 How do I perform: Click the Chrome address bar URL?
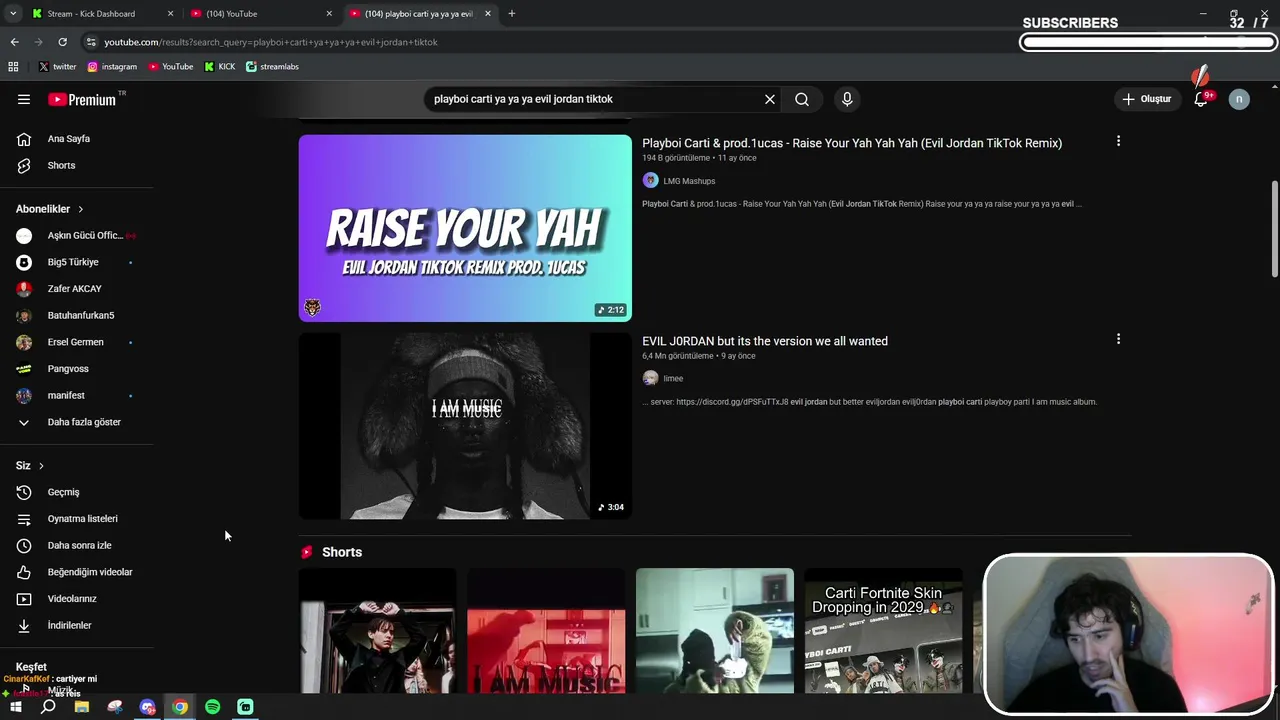pos(271,42)
